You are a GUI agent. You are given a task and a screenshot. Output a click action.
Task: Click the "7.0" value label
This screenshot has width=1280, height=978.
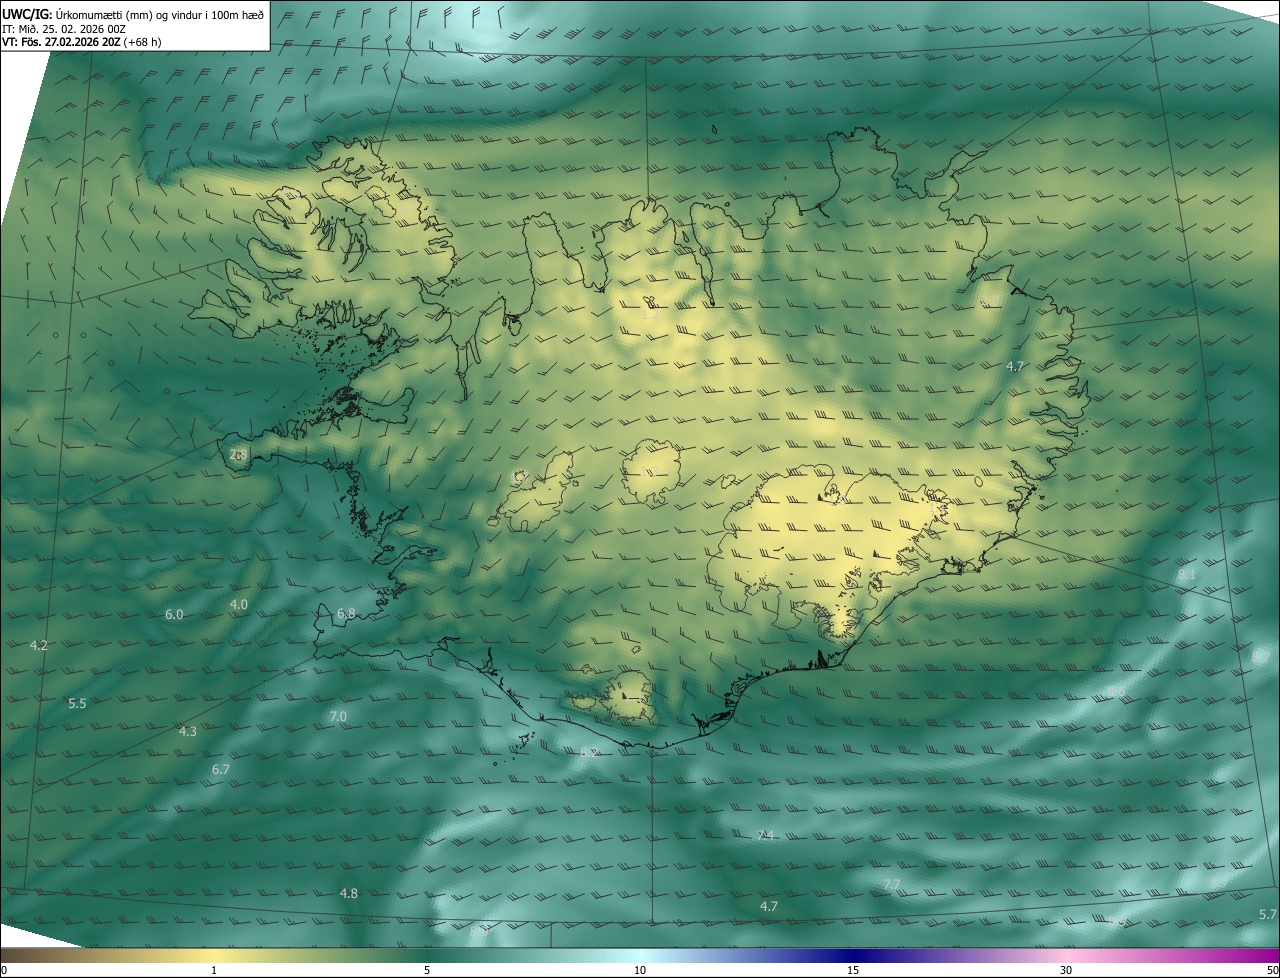[338, 716]
